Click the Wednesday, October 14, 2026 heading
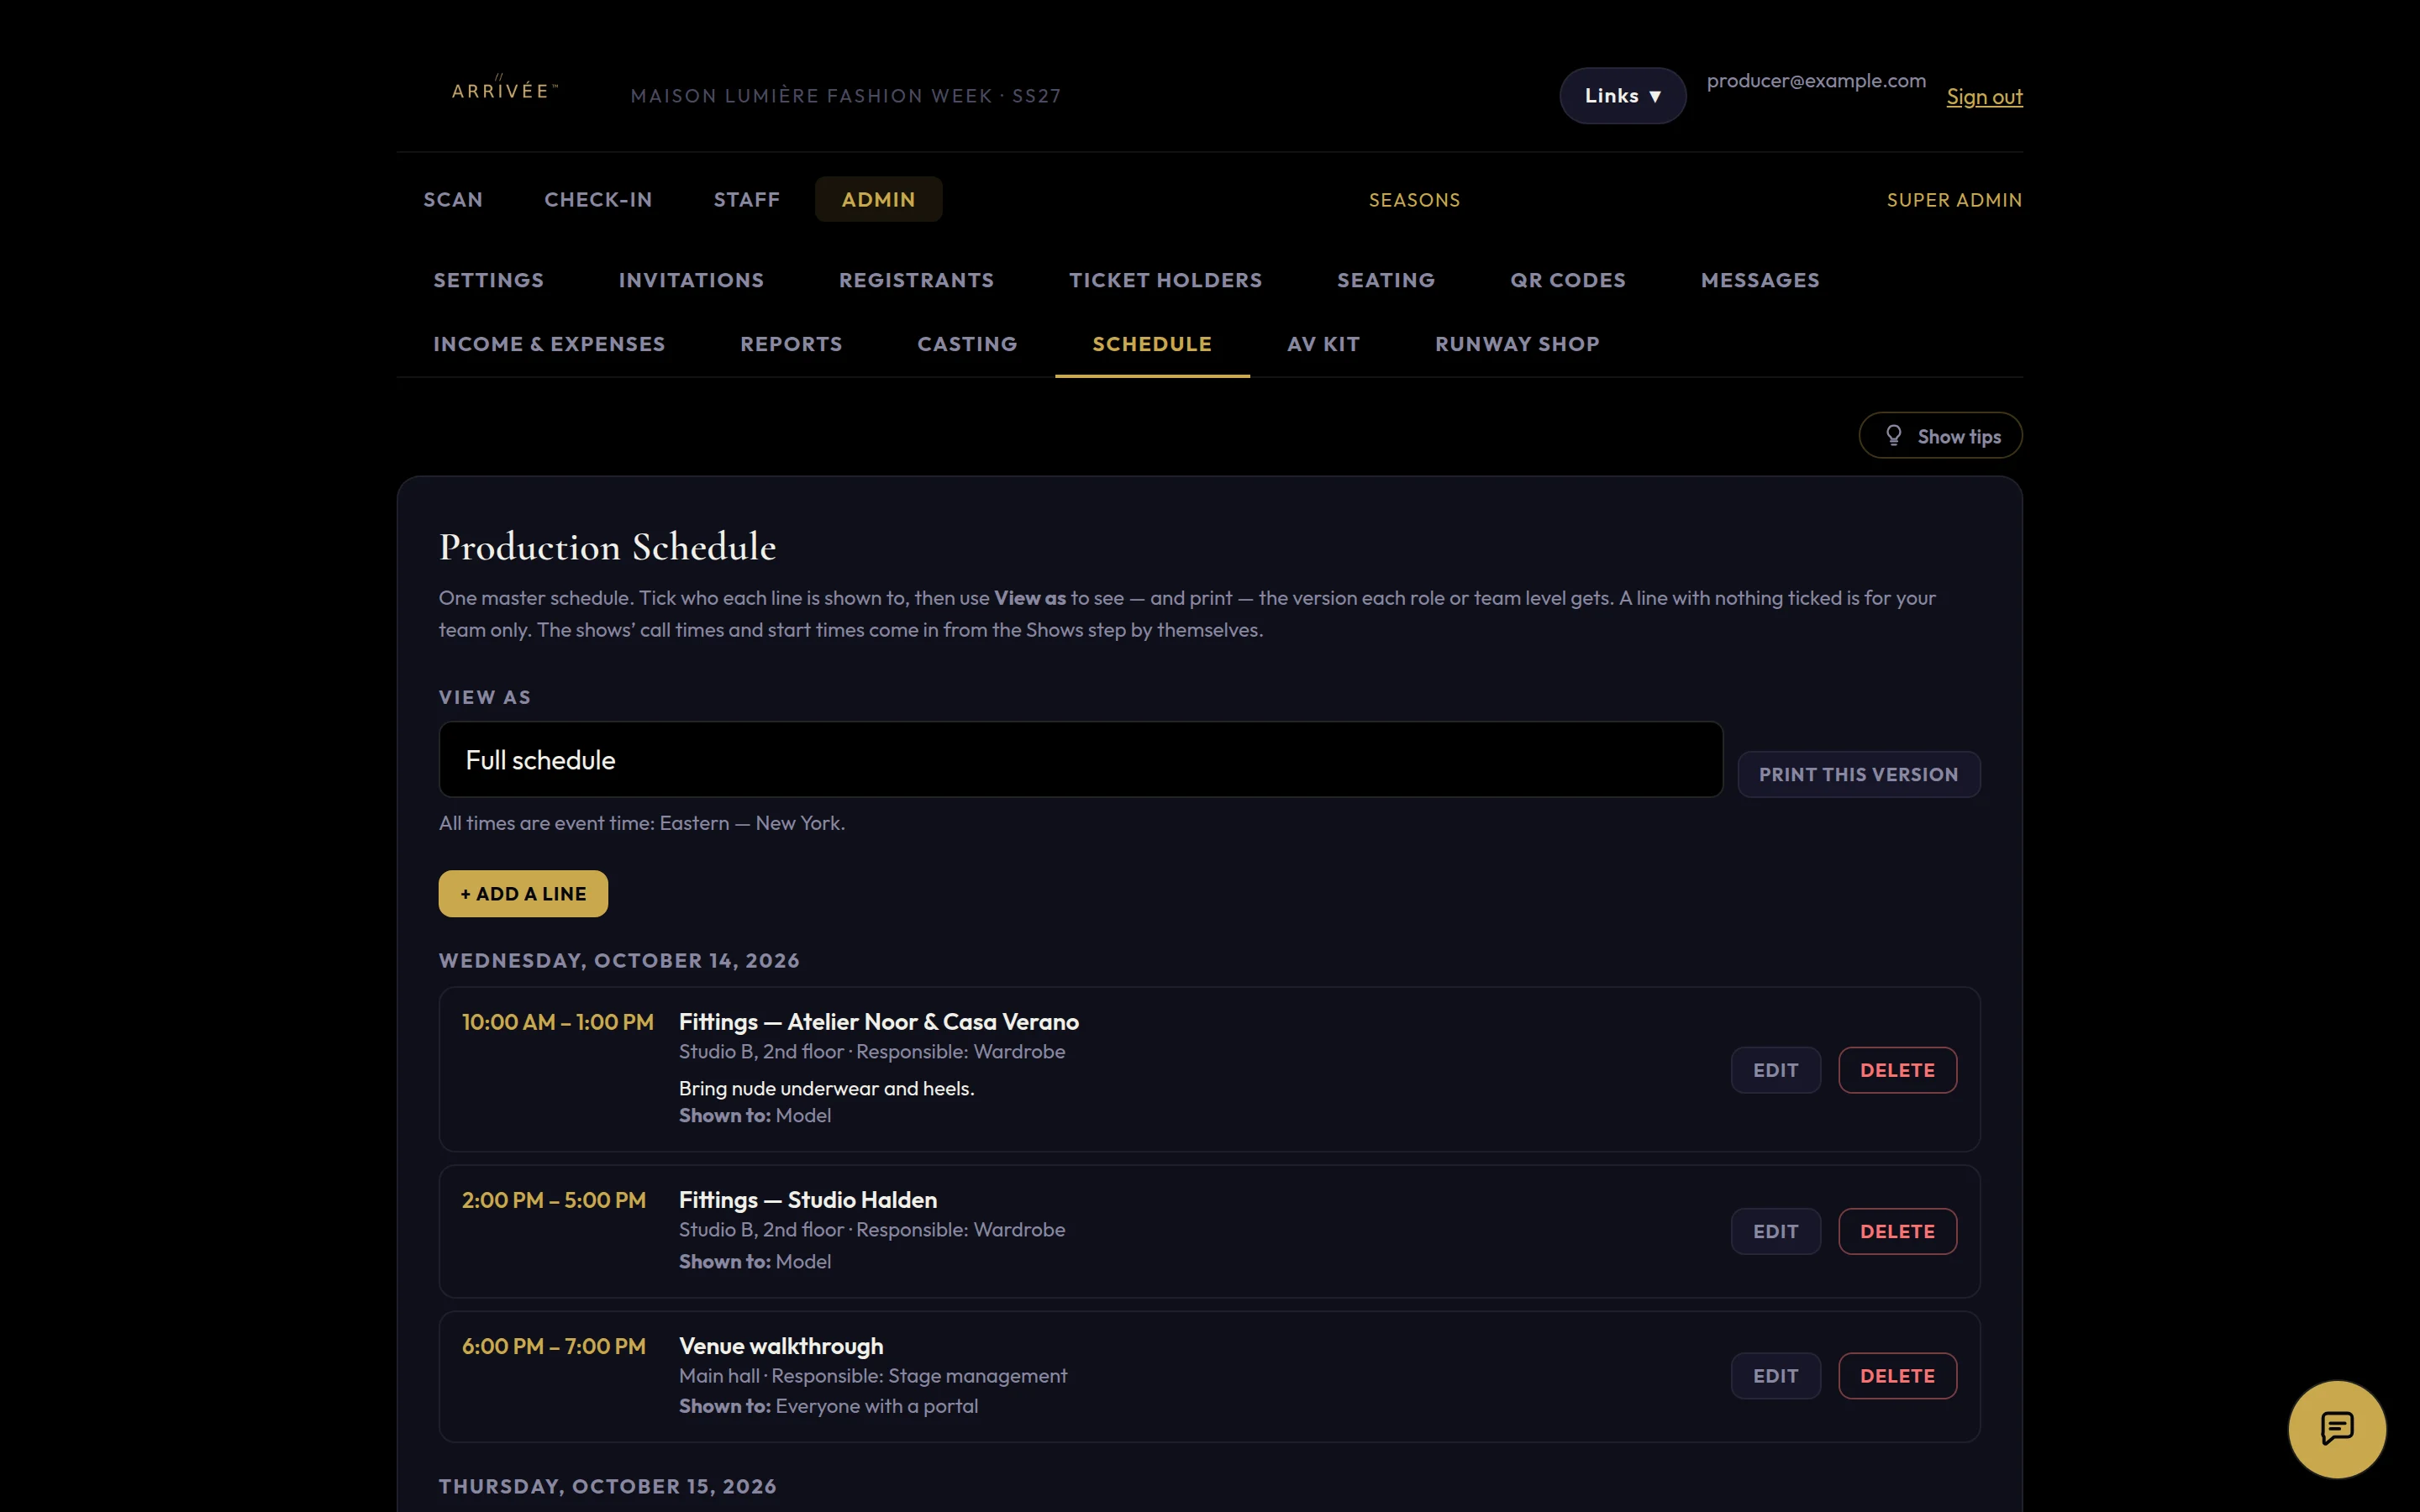This screenshot has height=1512, width=2420. (x=619, y=960)
